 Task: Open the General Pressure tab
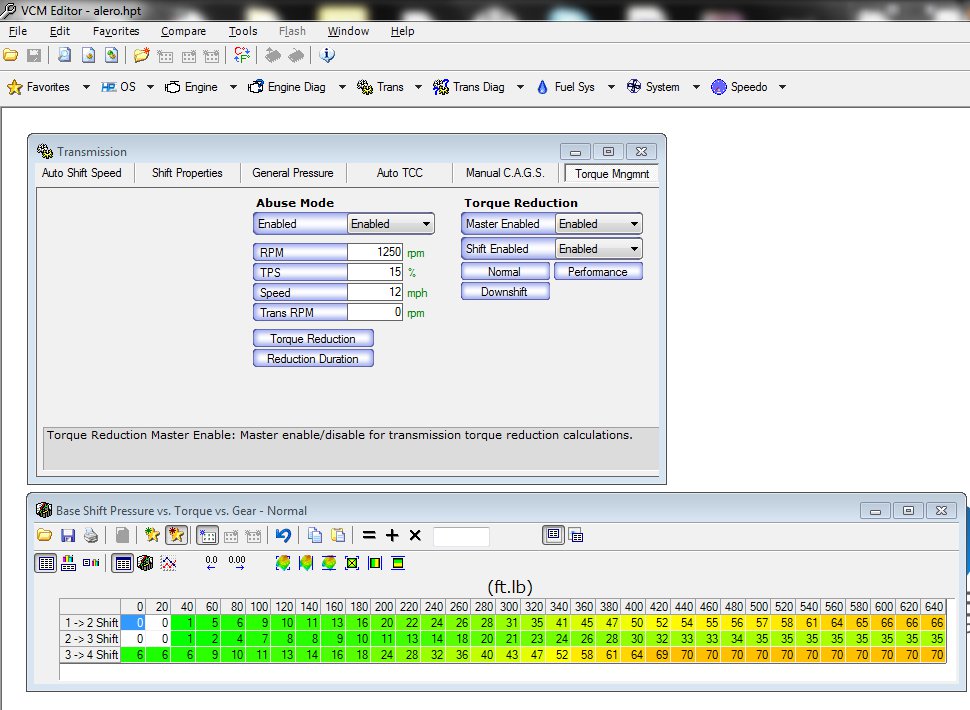click(292, 173)
